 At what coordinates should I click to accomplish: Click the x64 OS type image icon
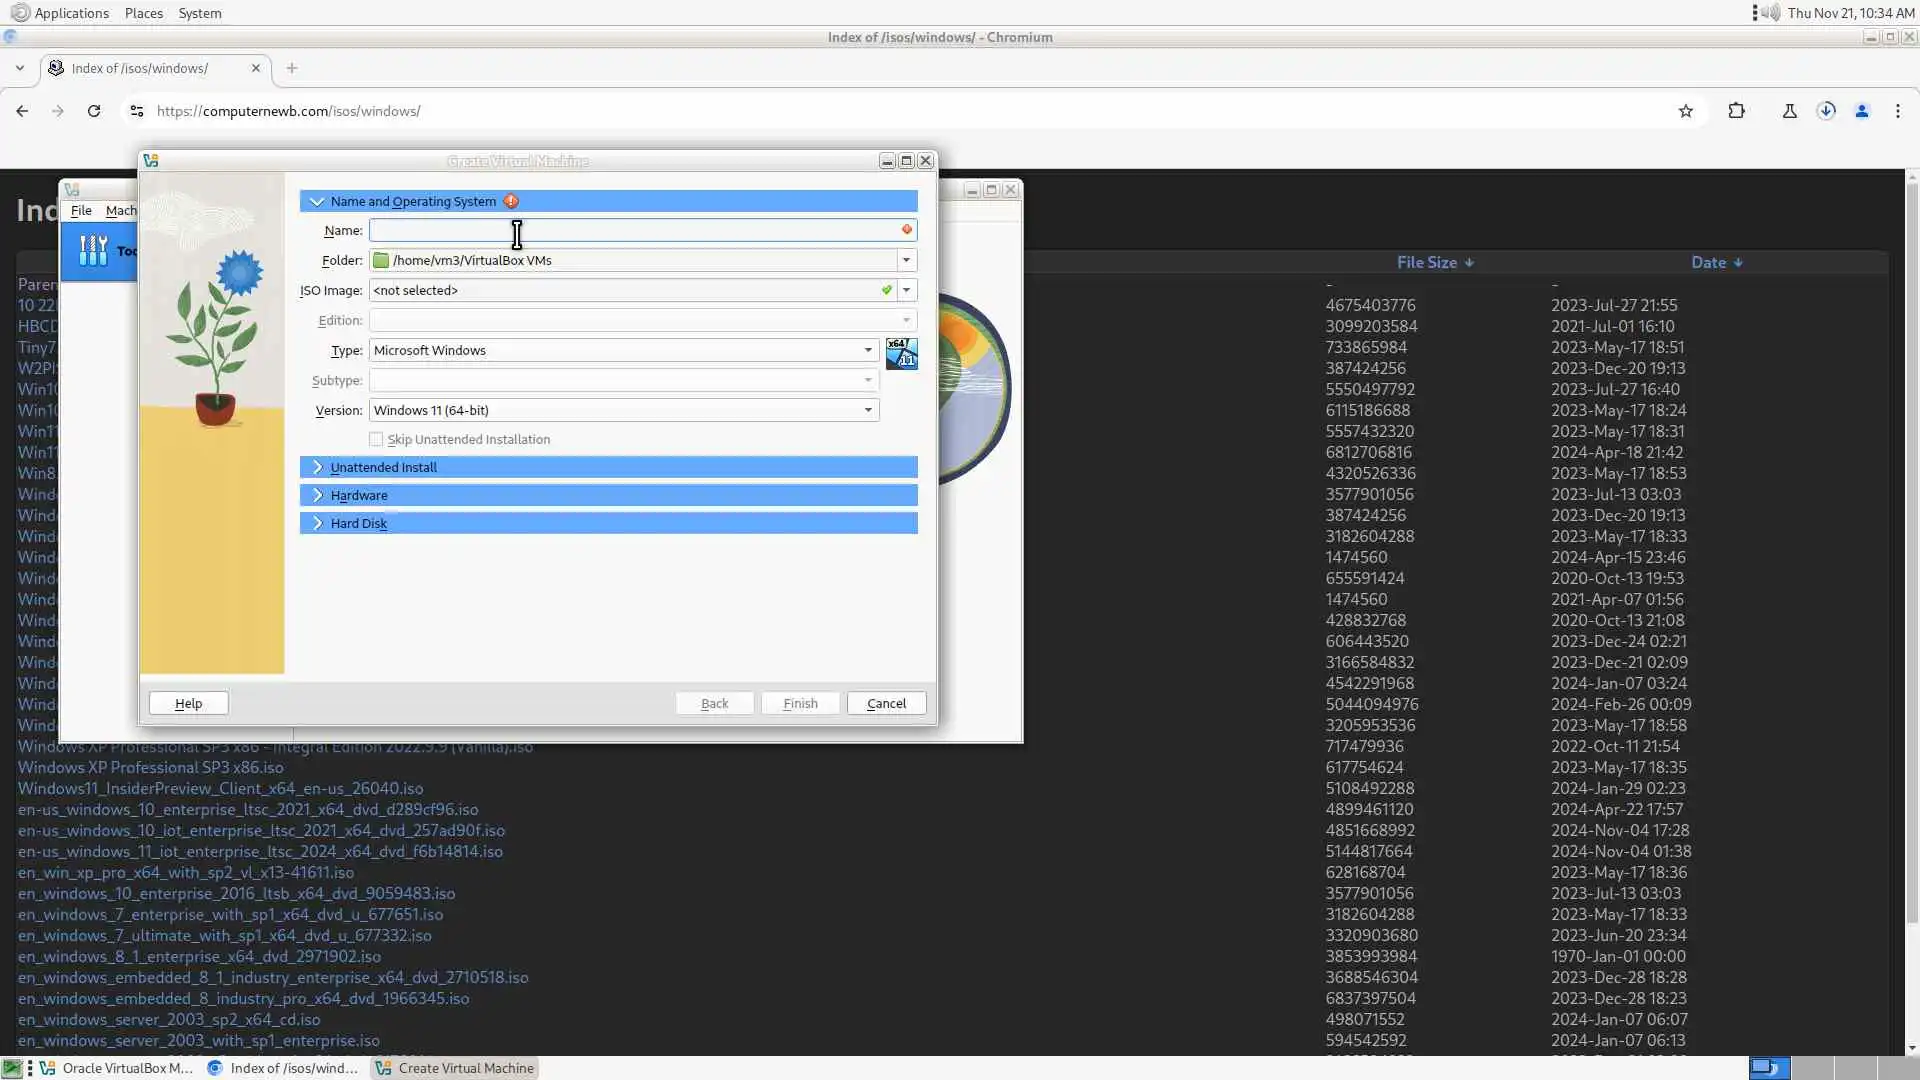coord(901,353)
